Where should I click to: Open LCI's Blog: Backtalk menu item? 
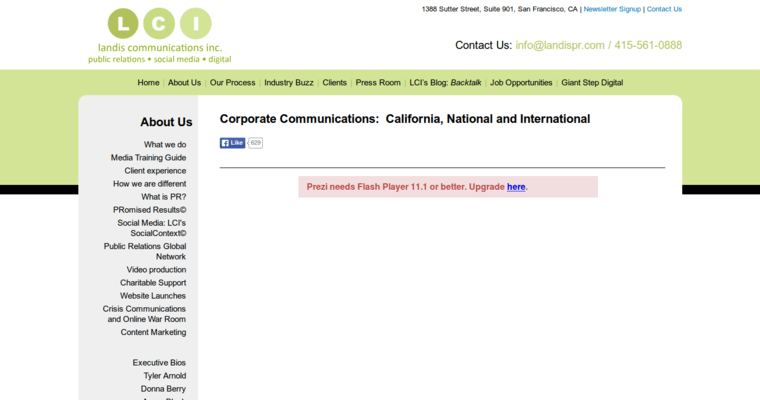(x=445, y=82)
